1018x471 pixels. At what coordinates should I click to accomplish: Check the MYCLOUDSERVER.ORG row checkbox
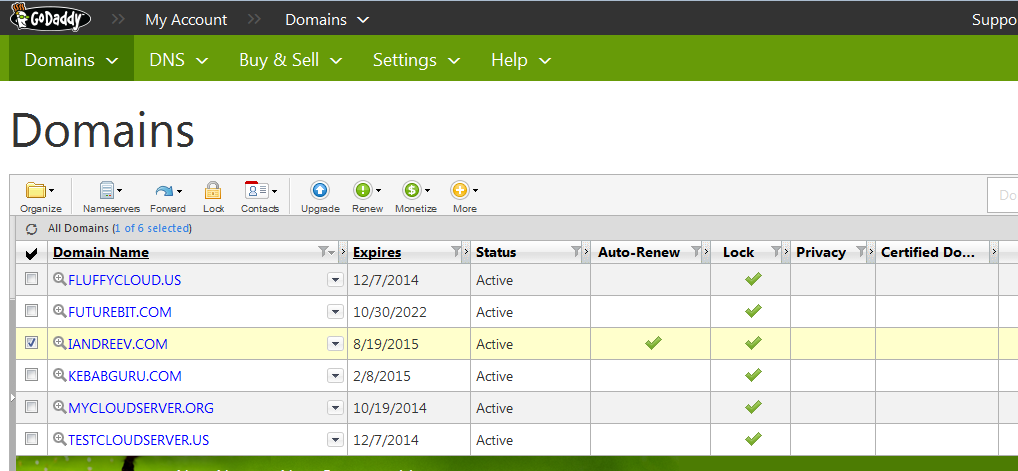[x=31, y=407]
